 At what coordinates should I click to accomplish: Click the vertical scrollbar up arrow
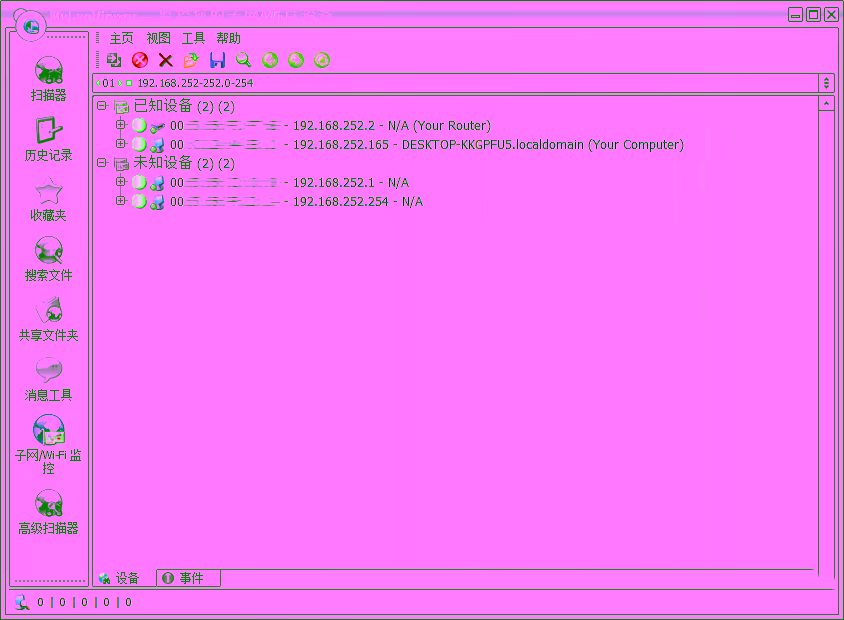tap(826, 104)
